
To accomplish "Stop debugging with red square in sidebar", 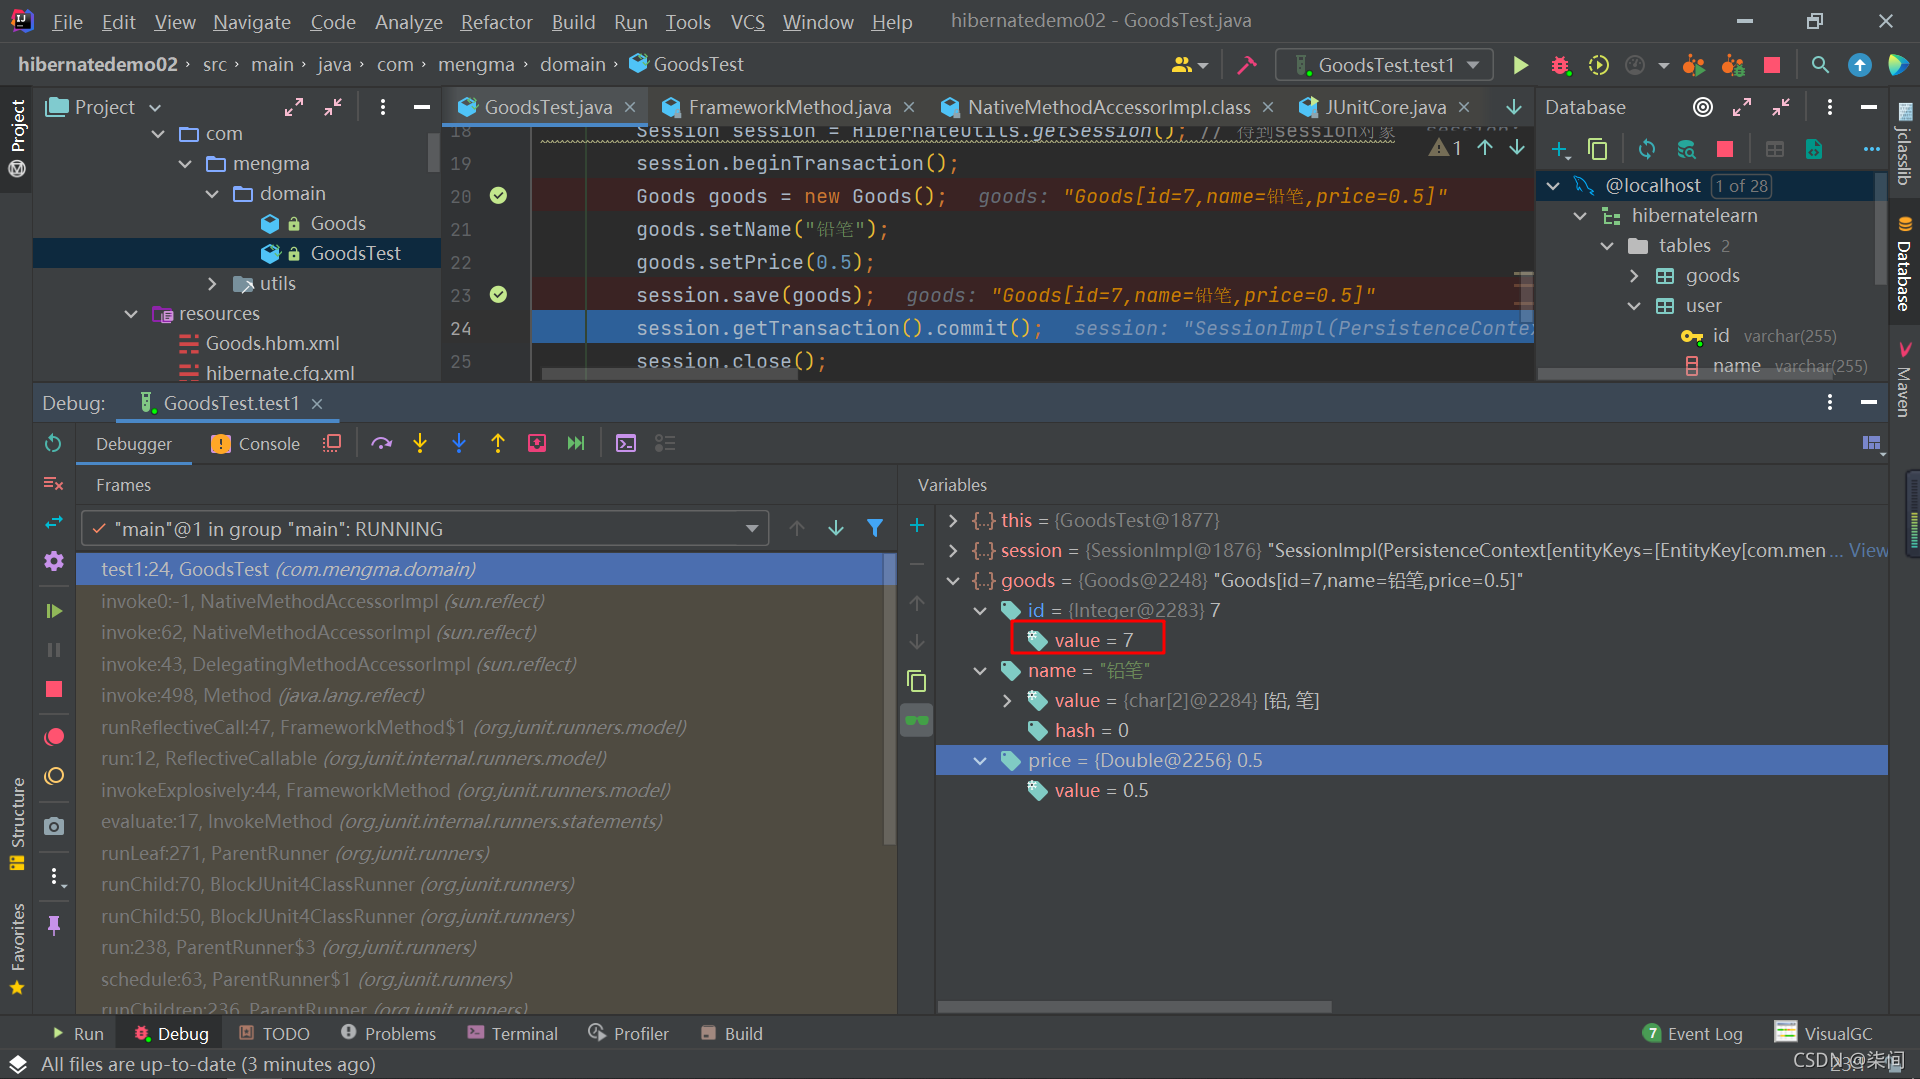I will (x=54, y=689).
